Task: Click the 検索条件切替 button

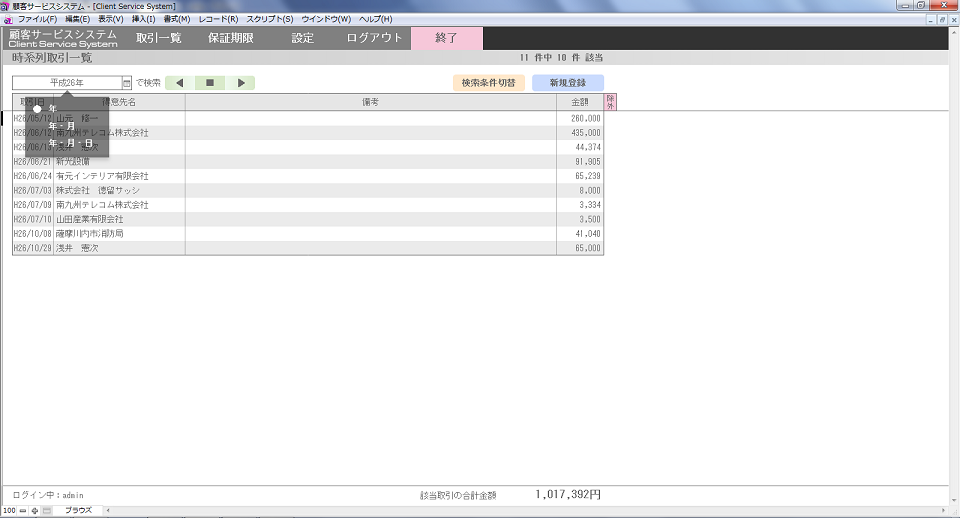Action: tap(489, 83)
